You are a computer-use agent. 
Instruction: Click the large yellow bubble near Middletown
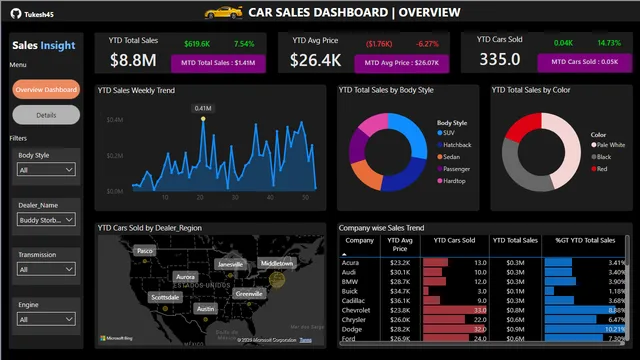click(277, 280)
